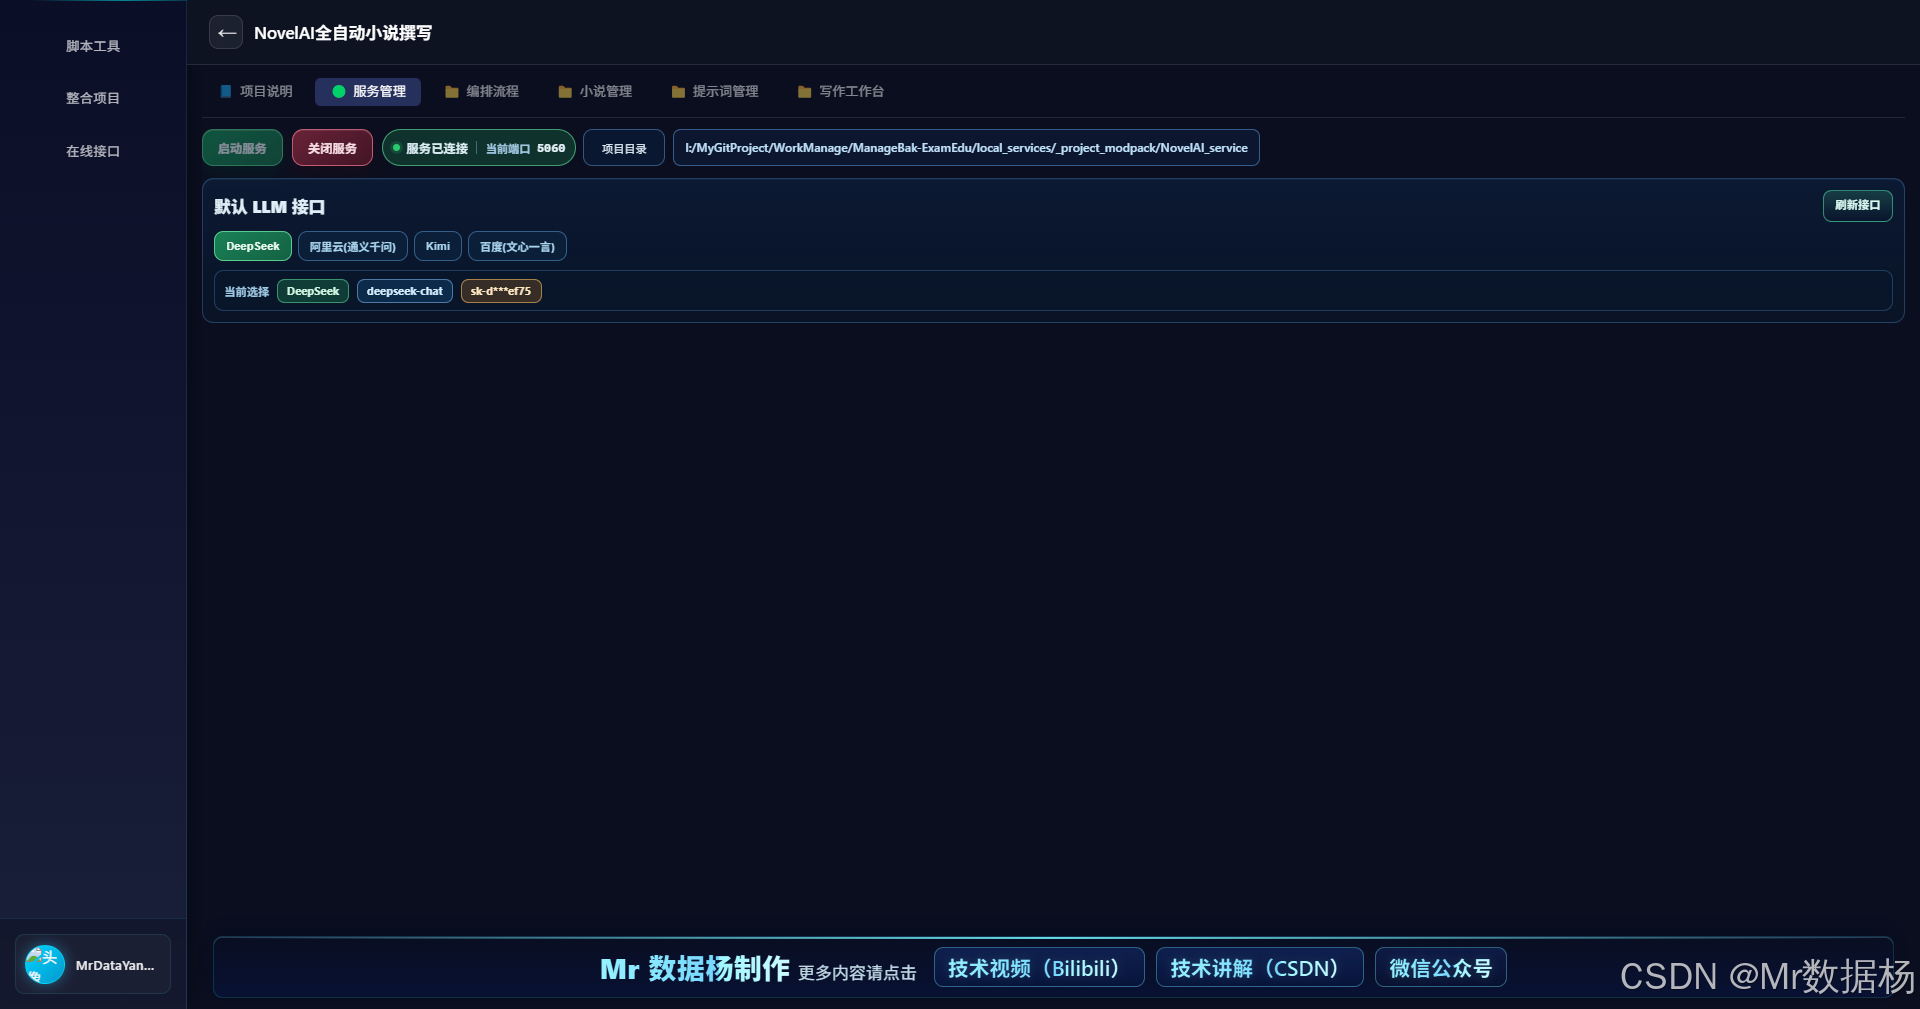Click the MrDataYan... username label
The width and height of the screenshot is (1920, 1009).
click(x=115, y=966)
